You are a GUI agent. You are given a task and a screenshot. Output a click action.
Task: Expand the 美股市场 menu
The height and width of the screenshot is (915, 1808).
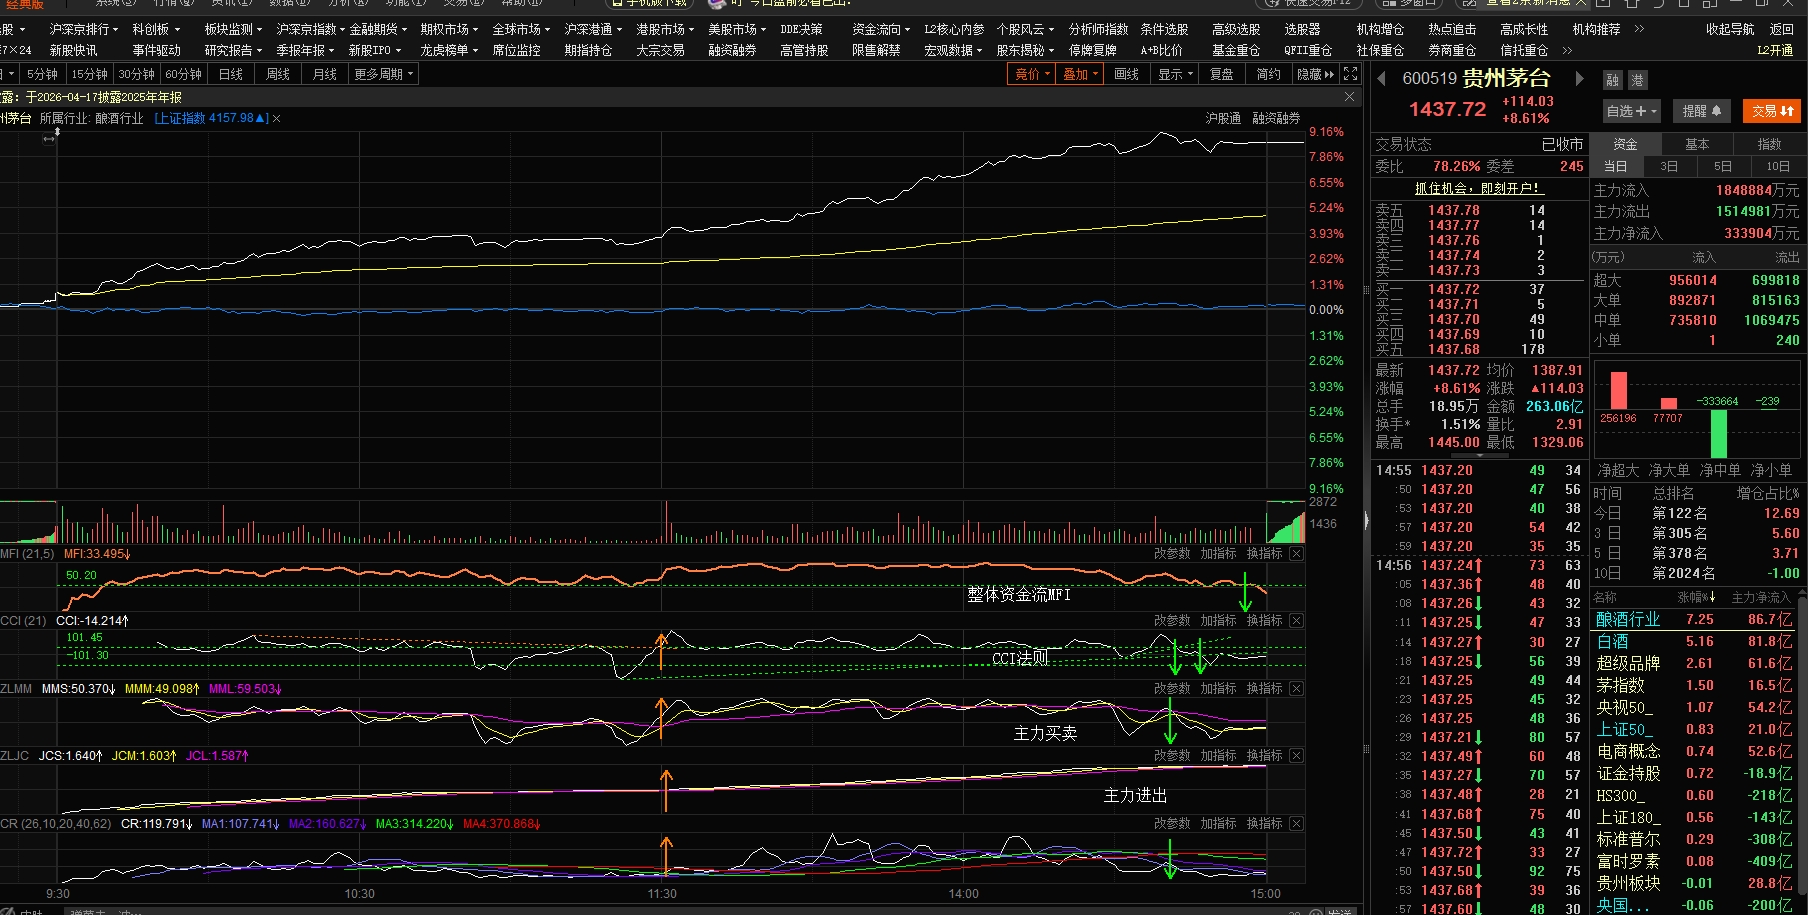(737, 29)
